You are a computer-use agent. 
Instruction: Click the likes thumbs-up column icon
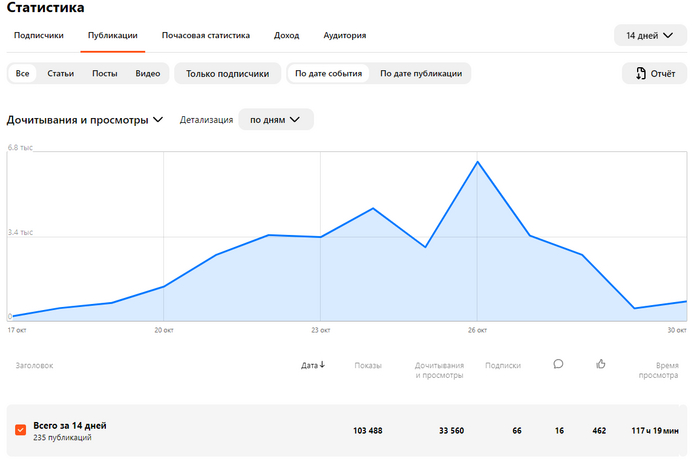[601, 364]
